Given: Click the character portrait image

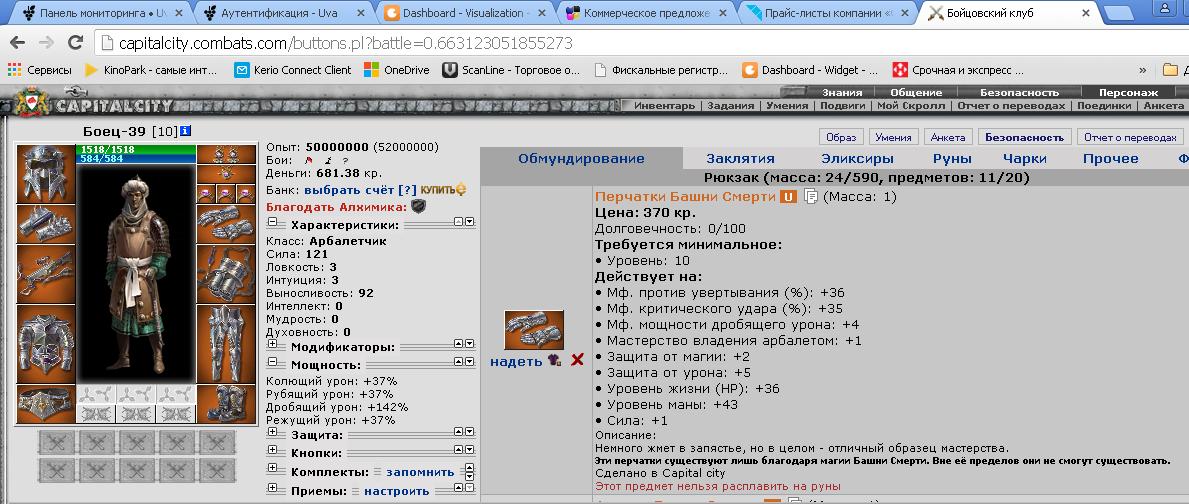Looking at the screenshot, I should (x=136, y=274).
